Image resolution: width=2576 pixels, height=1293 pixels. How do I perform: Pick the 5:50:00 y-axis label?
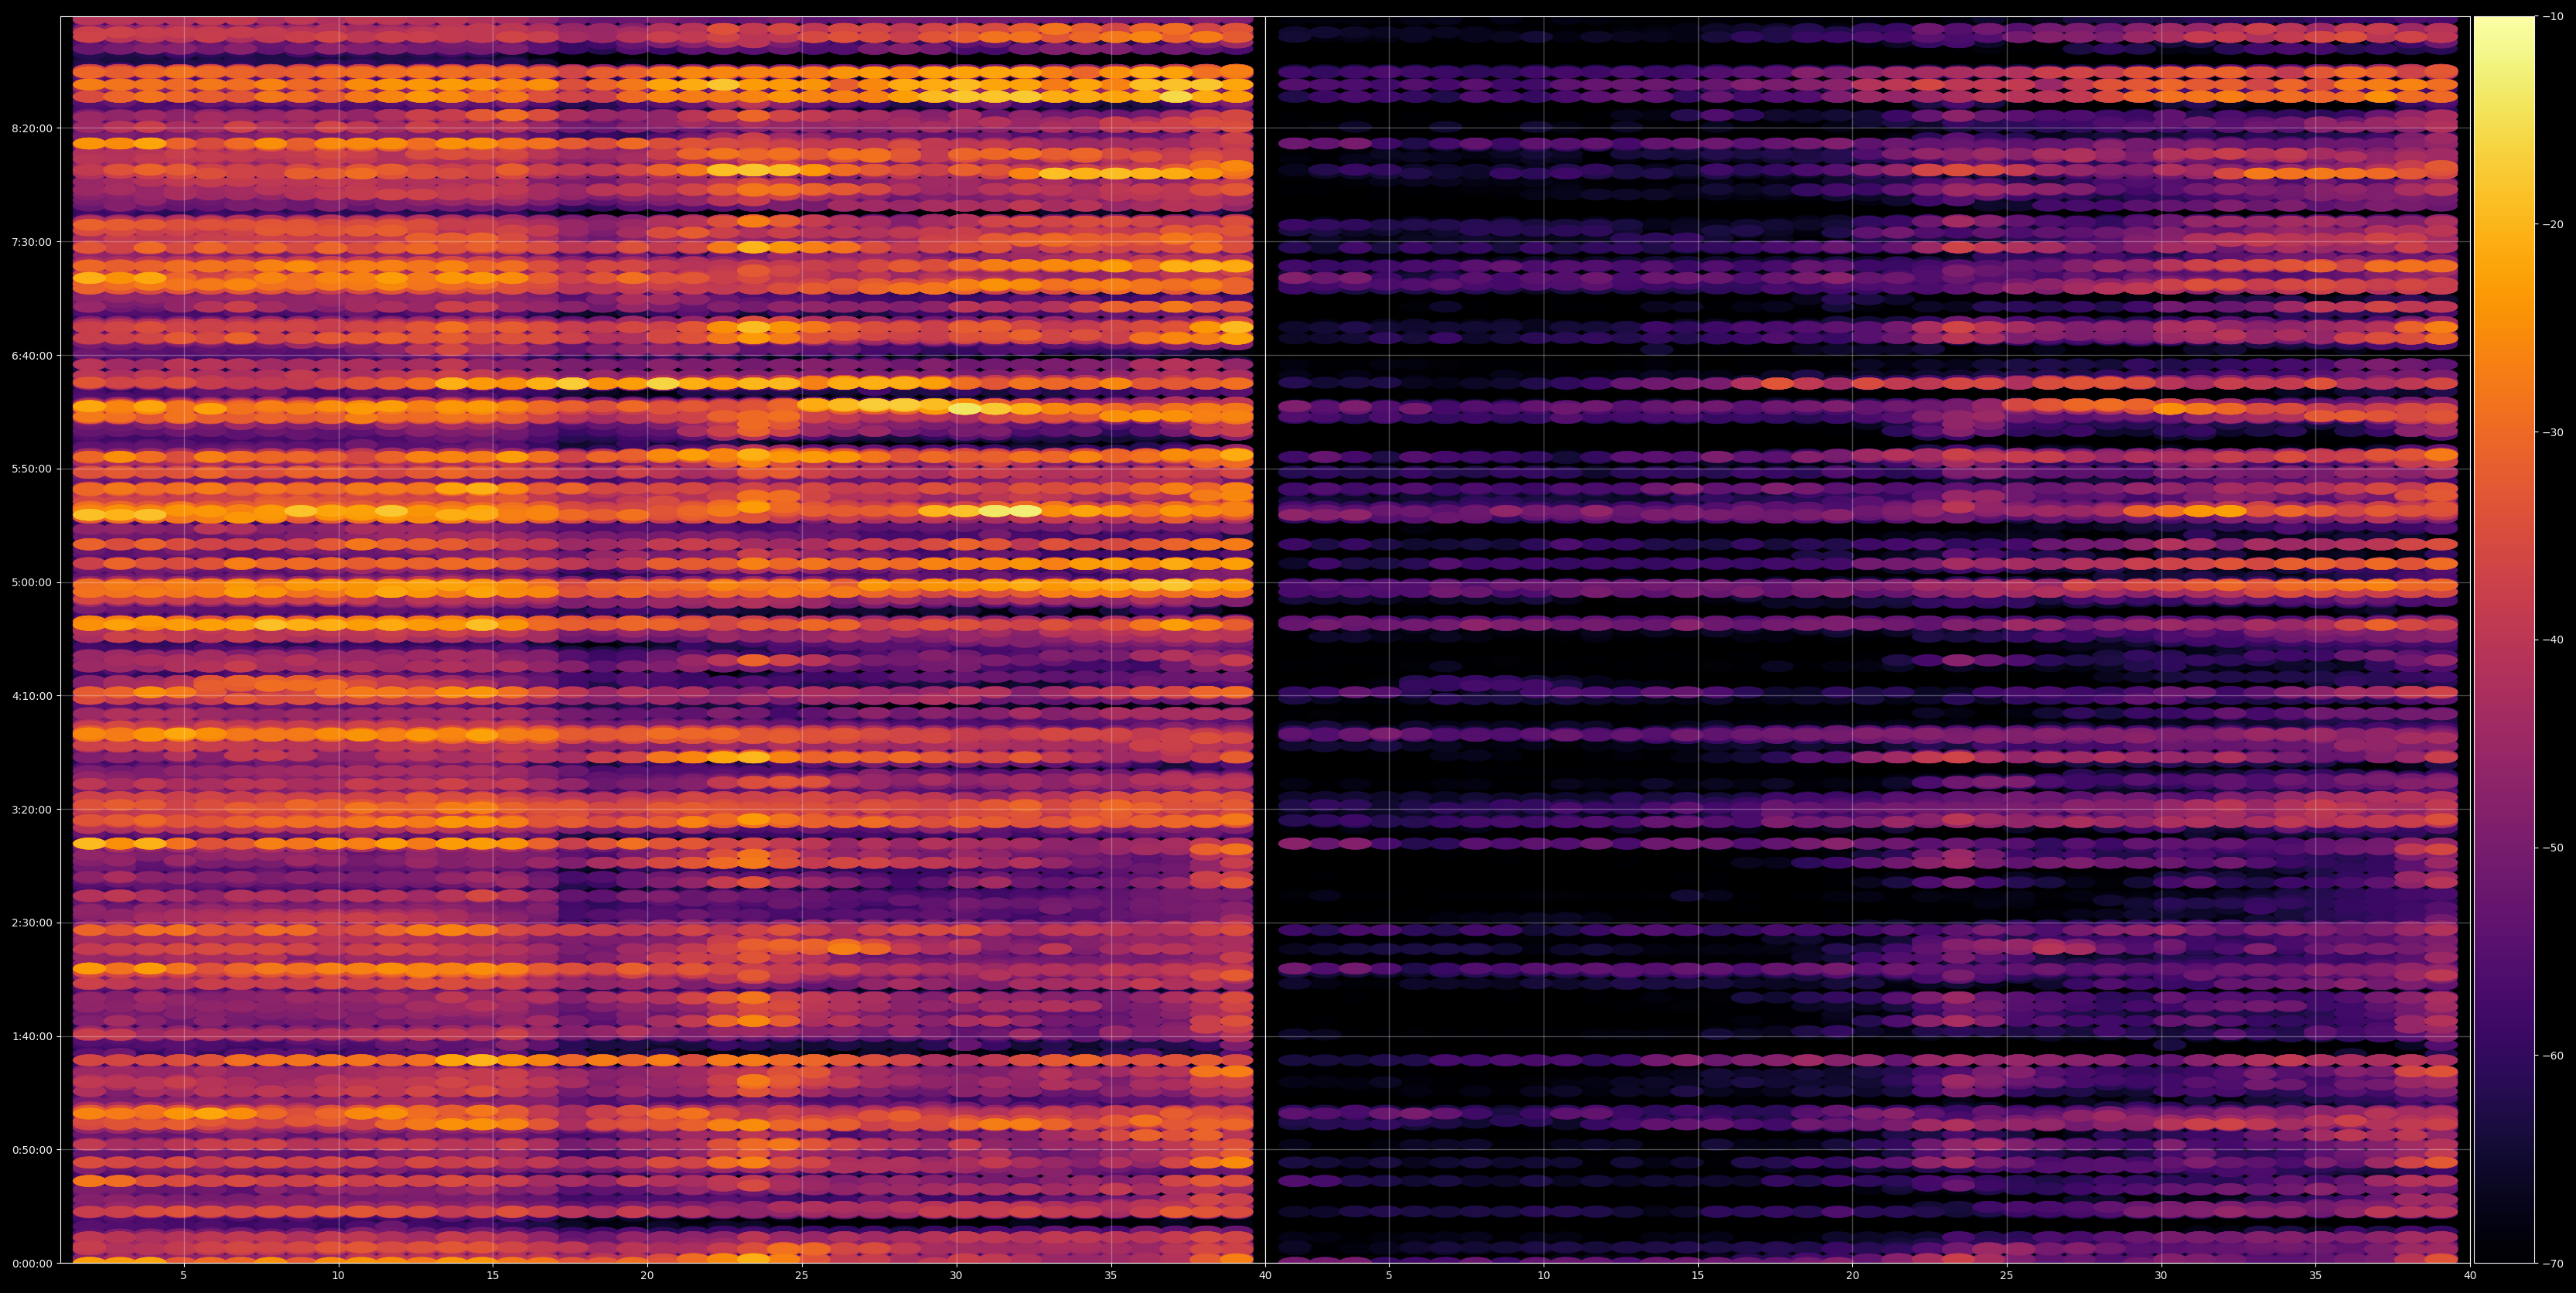(x=31, y=469)
